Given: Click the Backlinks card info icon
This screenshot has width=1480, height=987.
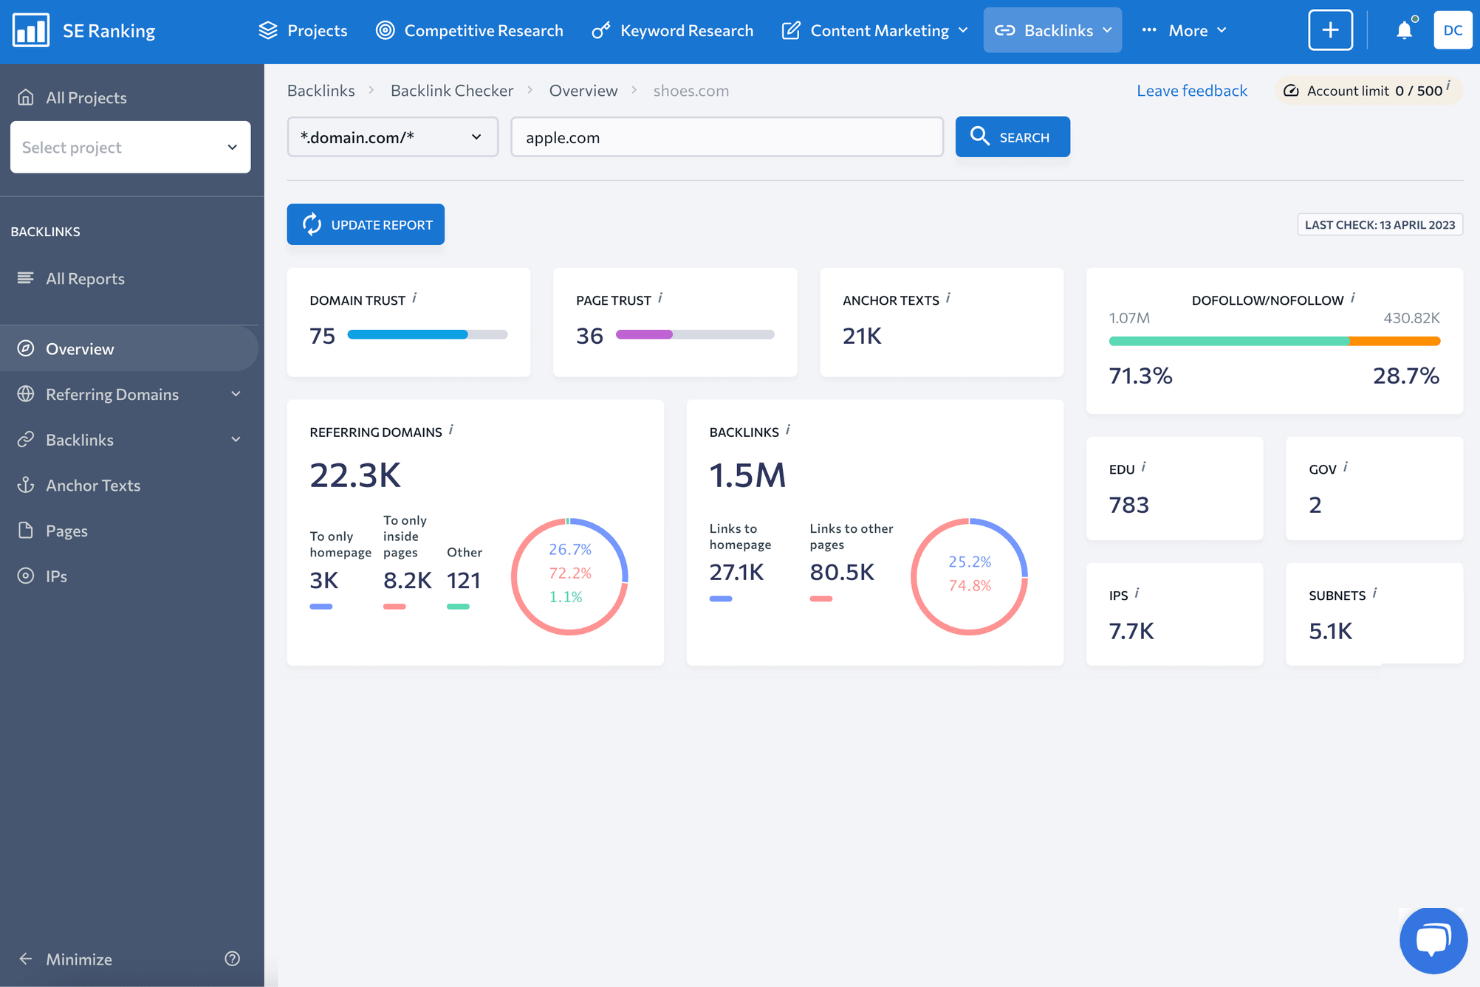Looking at the screenshot, I should click(788, 430).
